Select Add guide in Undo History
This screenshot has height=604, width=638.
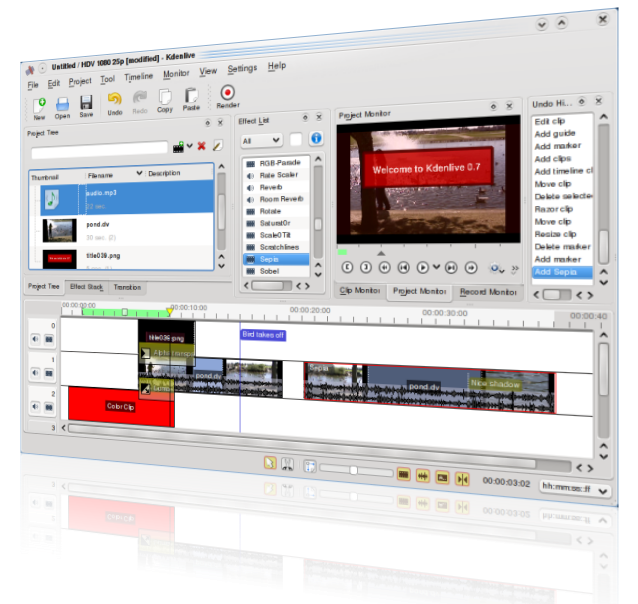(x=555, y=134)
